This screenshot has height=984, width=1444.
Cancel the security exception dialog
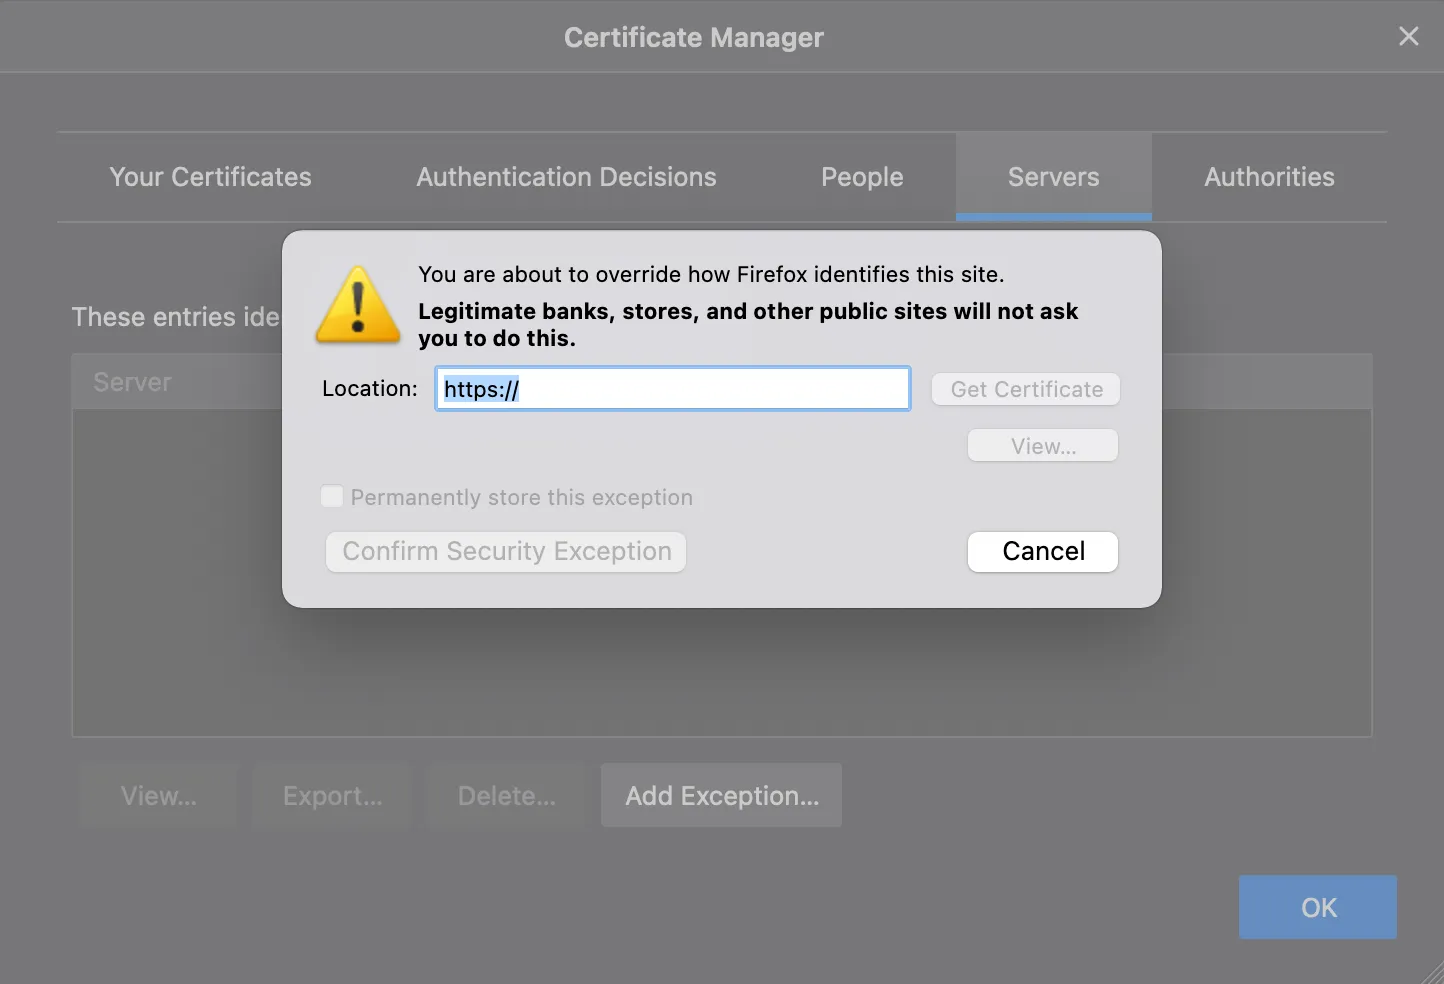coord(1043,551)
